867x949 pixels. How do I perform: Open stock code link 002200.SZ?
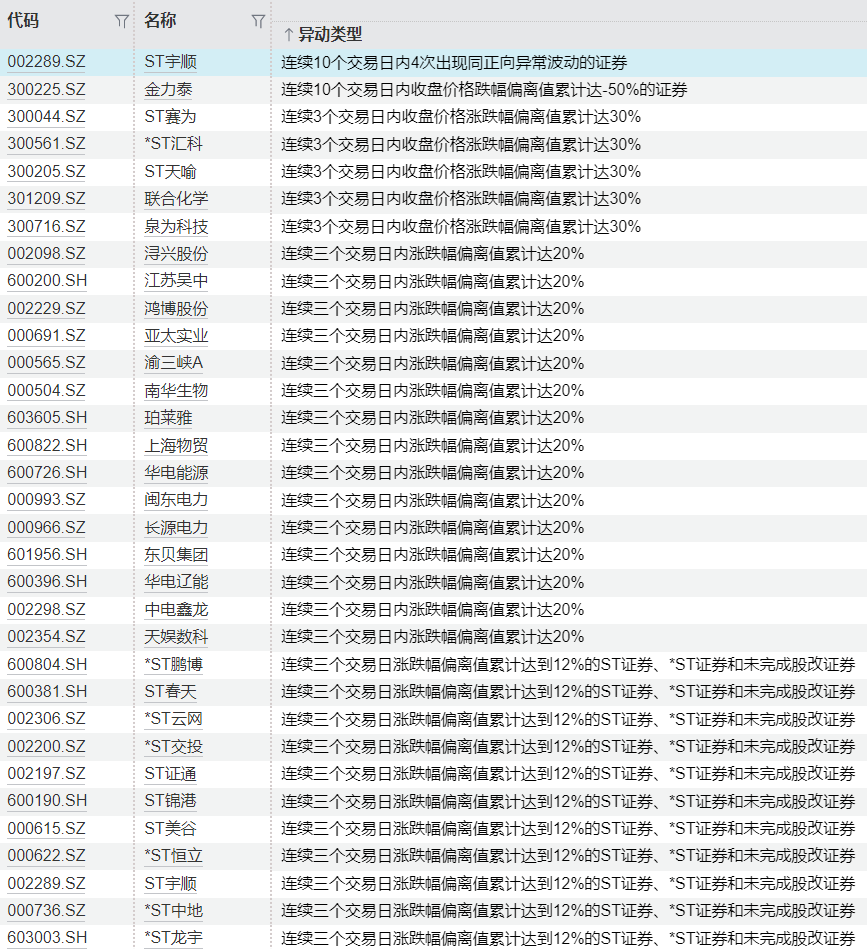coord(47,746)
